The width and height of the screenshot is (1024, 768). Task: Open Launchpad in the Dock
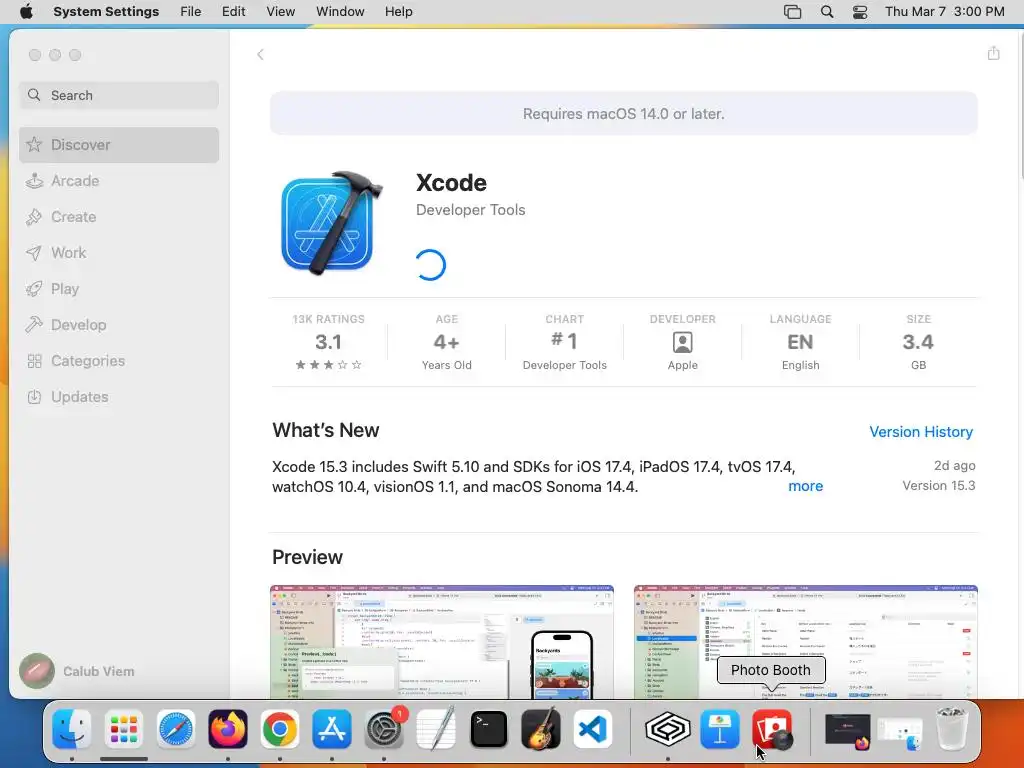click(123, 729)
